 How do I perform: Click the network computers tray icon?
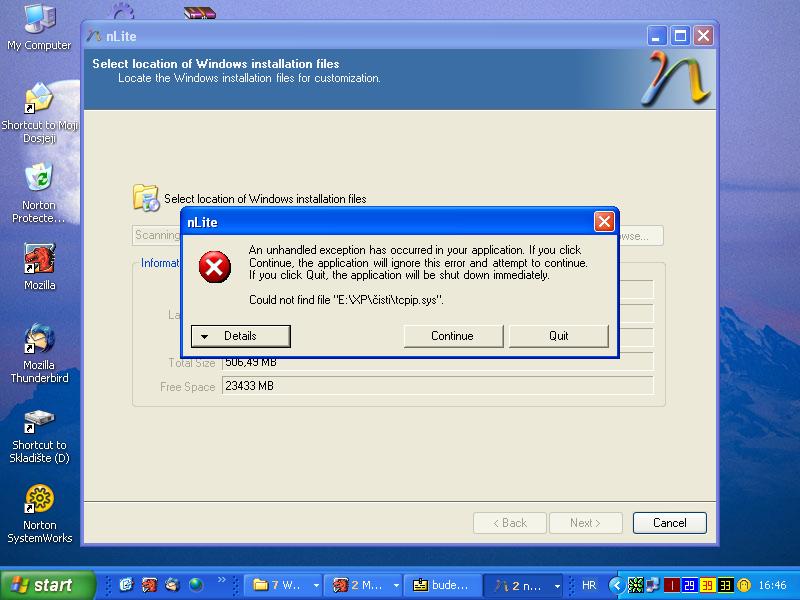[x=654, y=585]
